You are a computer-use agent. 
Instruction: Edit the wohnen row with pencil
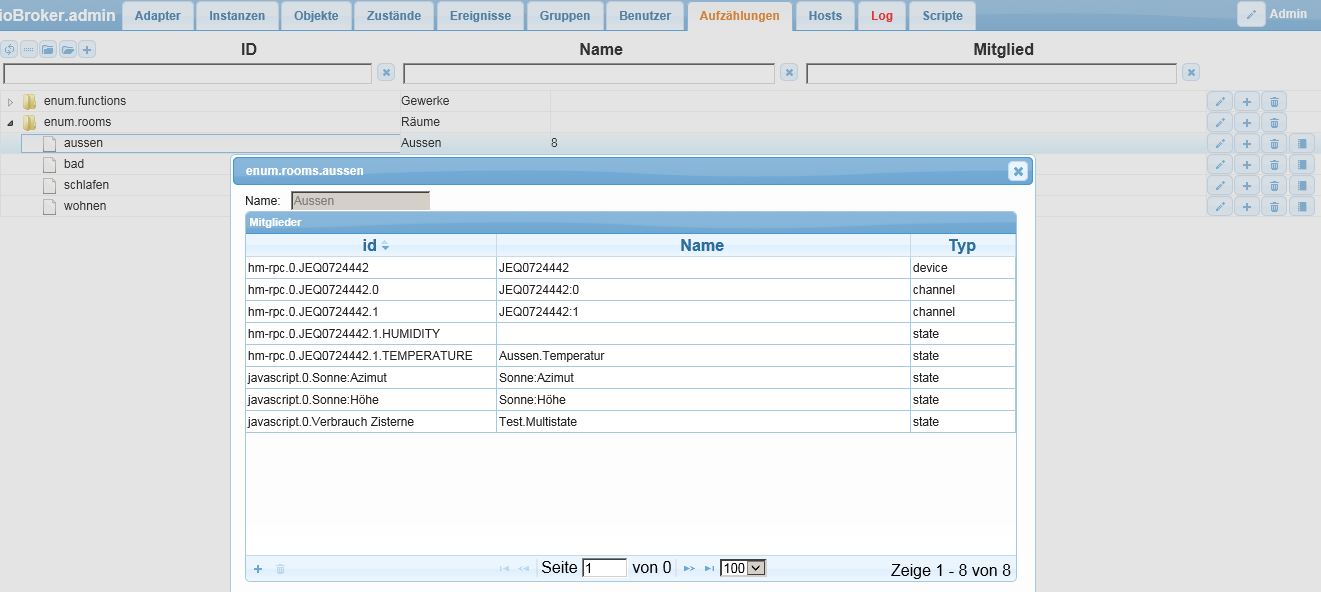click(x=1220, y=206)
